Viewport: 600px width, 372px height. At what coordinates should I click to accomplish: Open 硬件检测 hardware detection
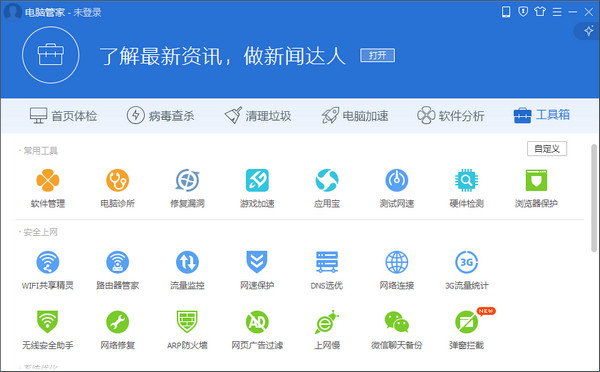click(466, 188)
